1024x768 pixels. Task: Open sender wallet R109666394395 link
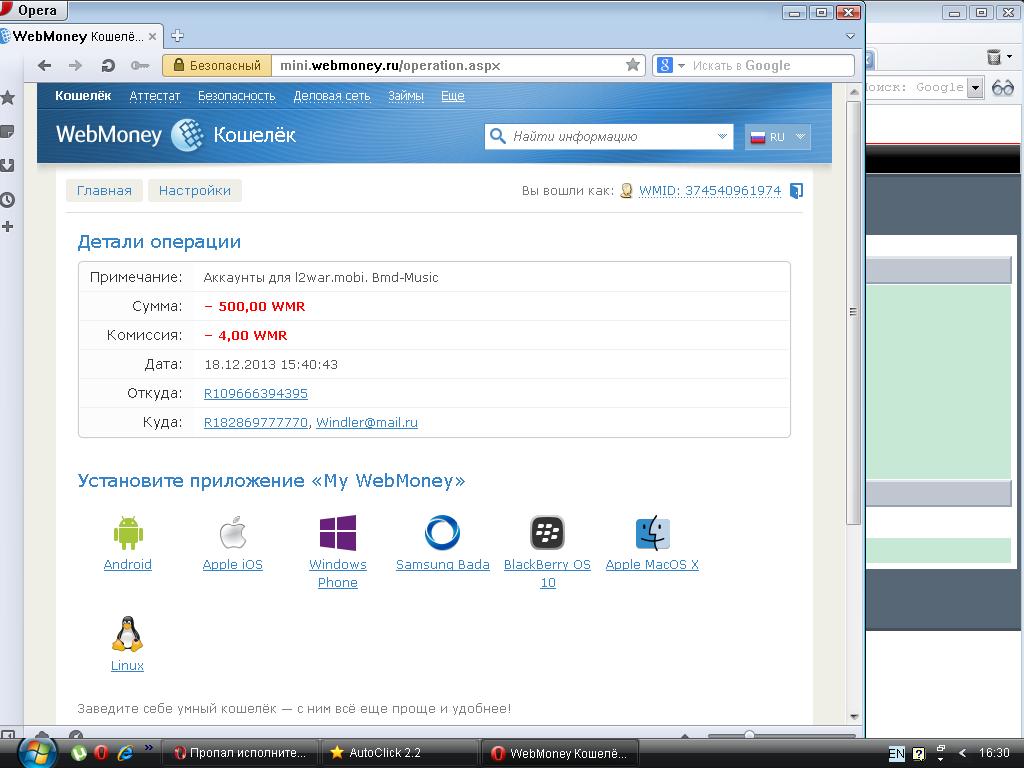point(256,394)
